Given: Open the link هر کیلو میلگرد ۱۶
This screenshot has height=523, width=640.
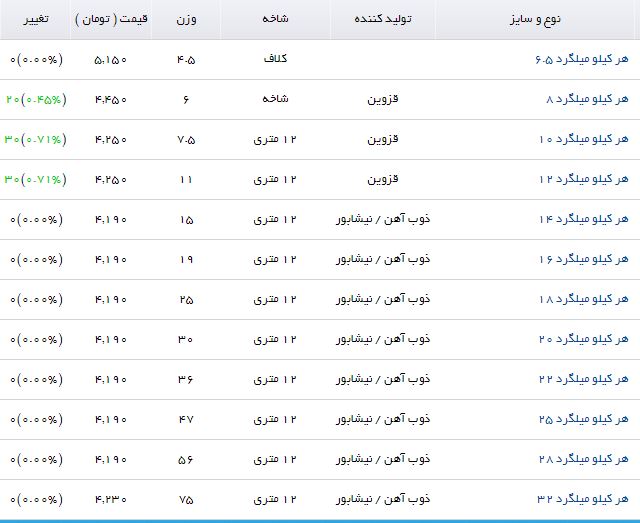Looking at the screenshot, I should 584,259.
